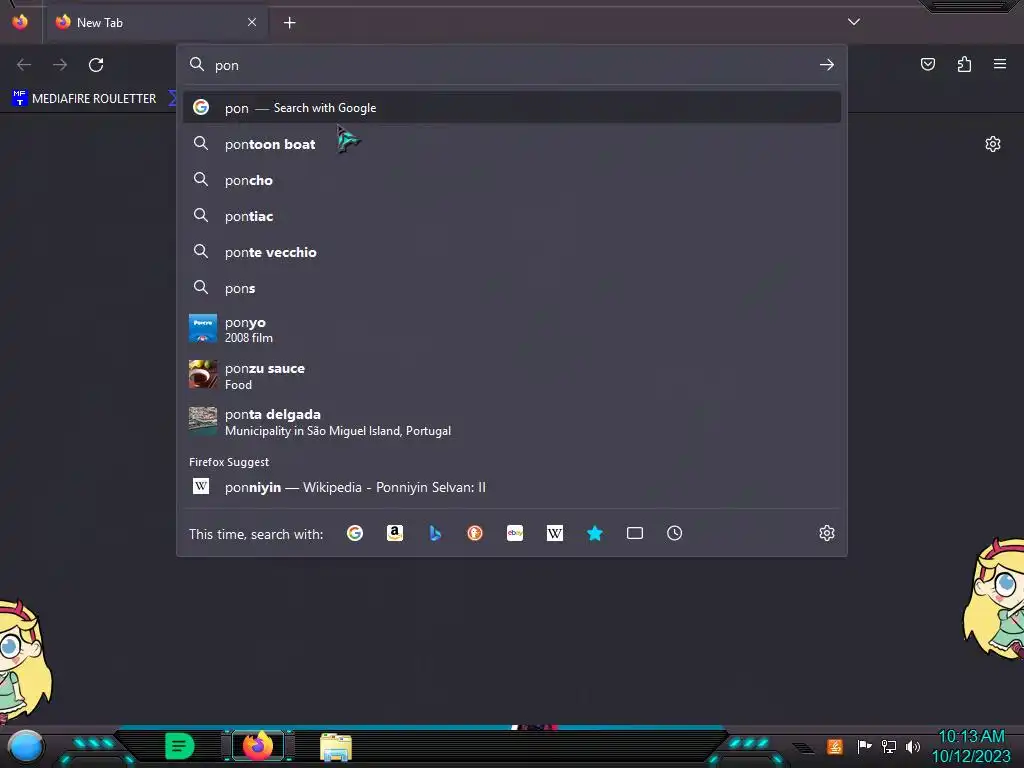Open Firefox hamburger application menu
This screenshot has width=1024, height=768.
[x=1000, y=64]
